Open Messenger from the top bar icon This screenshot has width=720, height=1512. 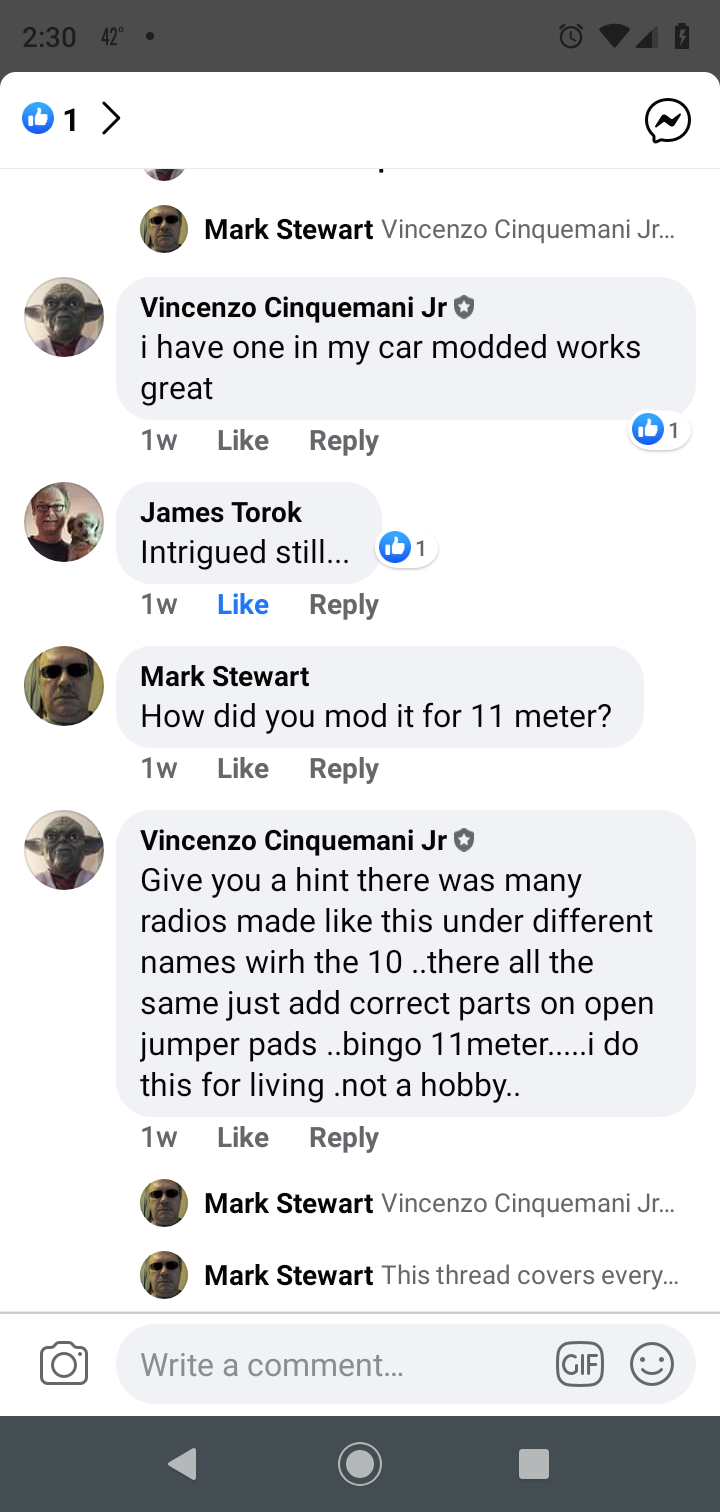point(668,121)
